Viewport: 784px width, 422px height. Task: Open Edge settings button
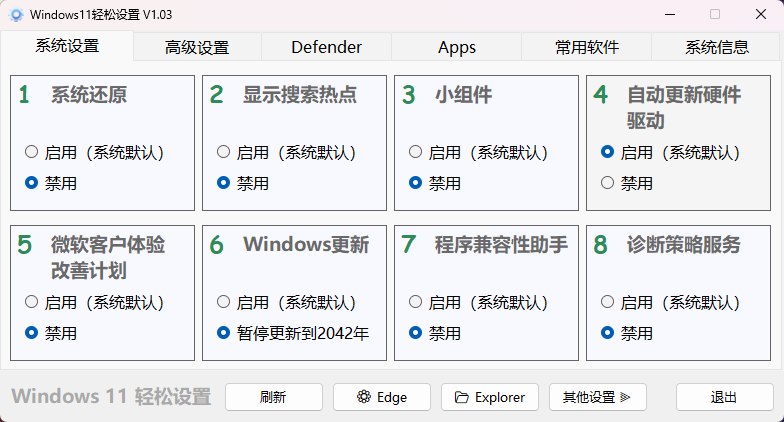click(x=382, y=397)
